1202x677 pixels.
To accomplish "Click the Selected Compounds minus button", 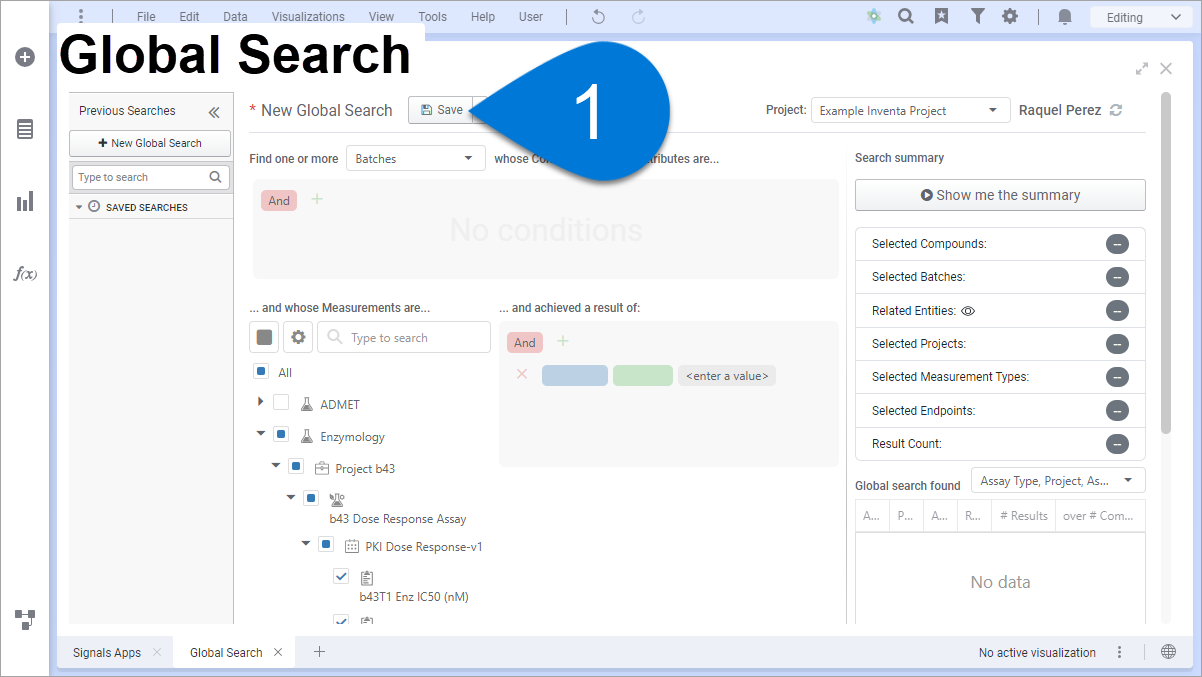I will tap(1117, 244).
